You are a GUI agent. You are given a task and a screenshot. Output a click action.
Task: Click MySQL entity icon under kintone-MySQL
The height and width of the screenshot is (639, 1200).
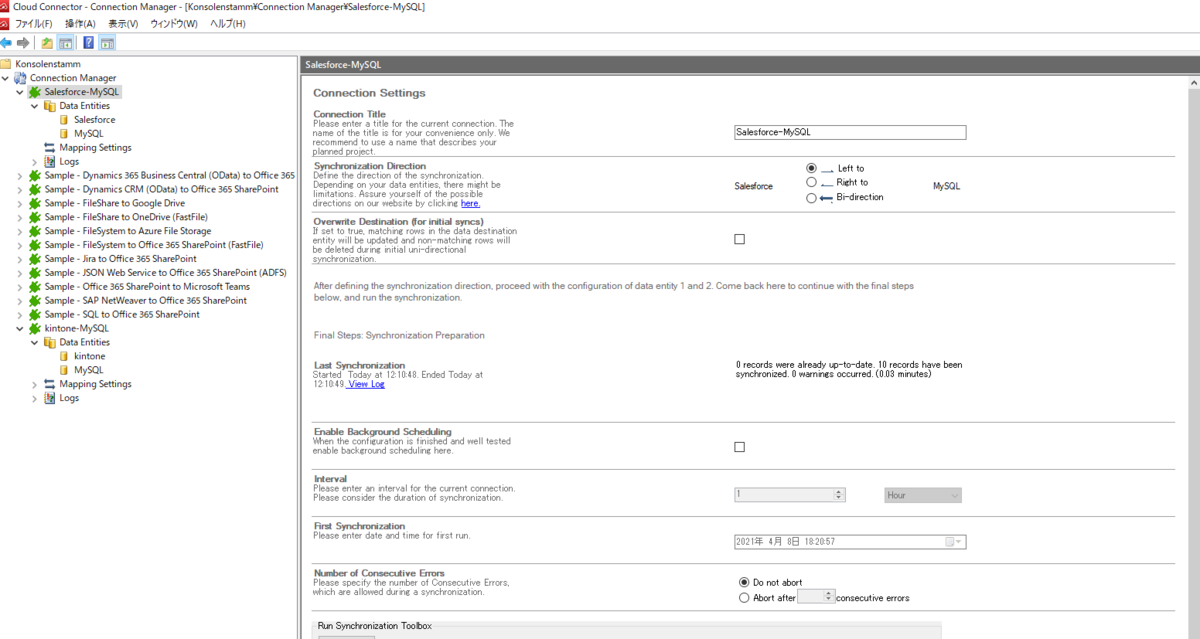tap(65, 370)
